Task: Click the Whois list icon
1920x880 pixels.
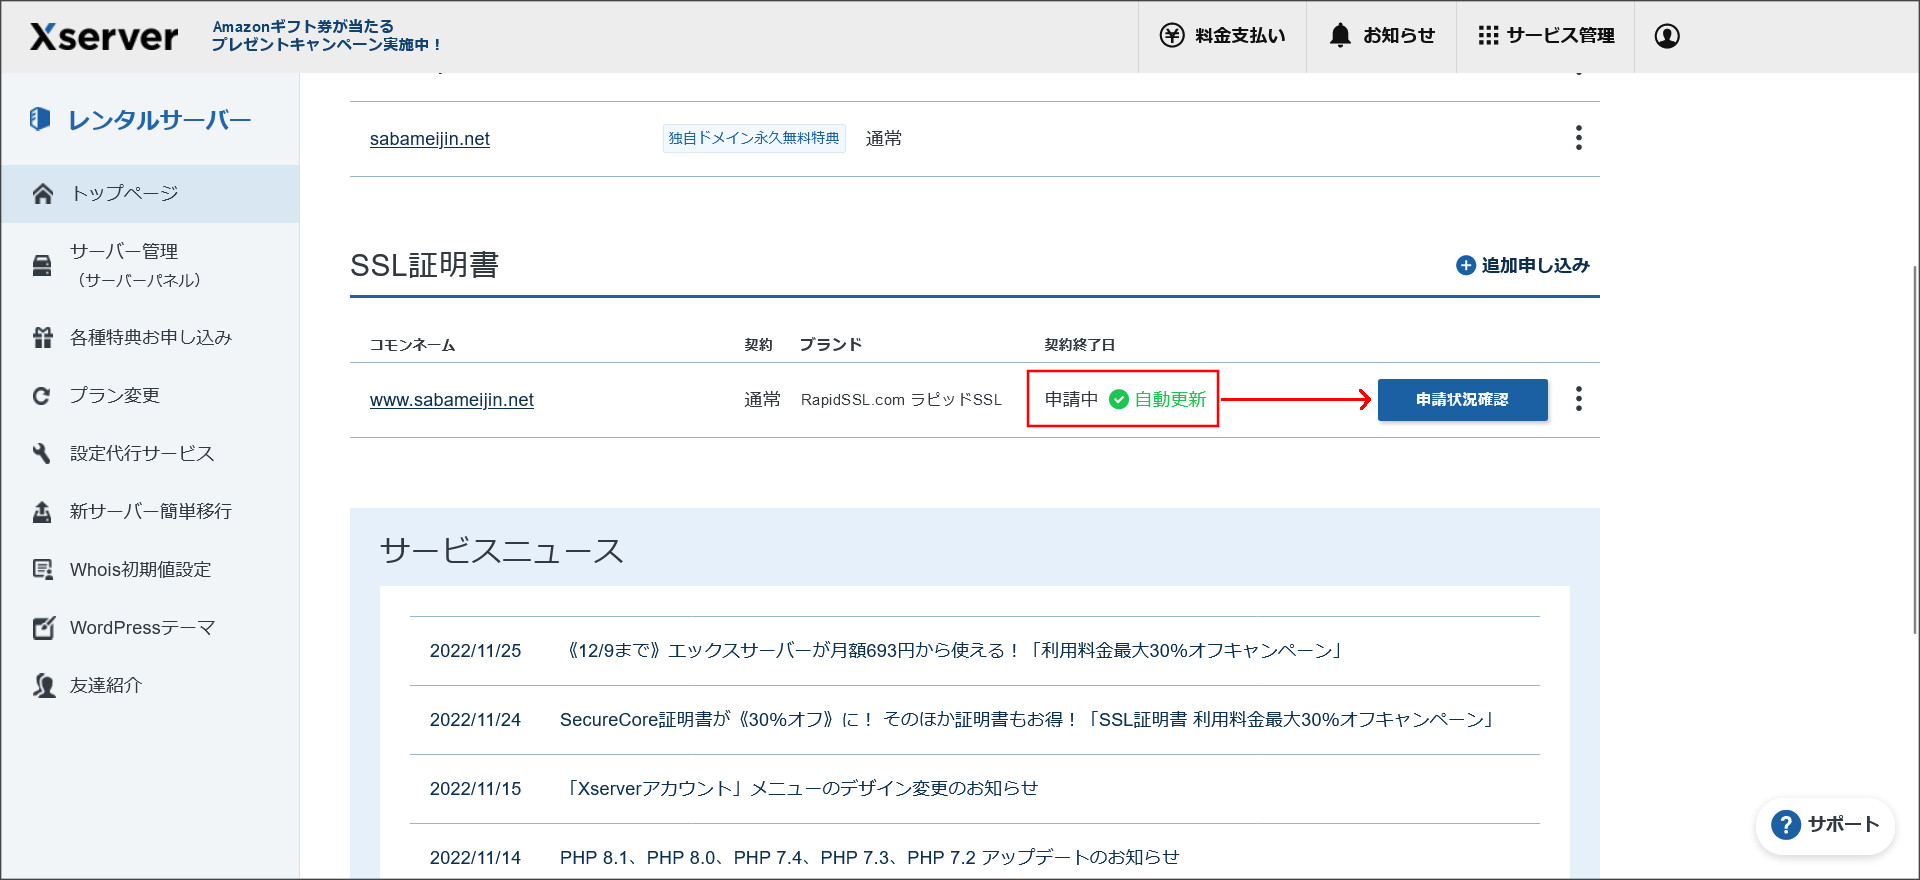Action: (43, 570)
